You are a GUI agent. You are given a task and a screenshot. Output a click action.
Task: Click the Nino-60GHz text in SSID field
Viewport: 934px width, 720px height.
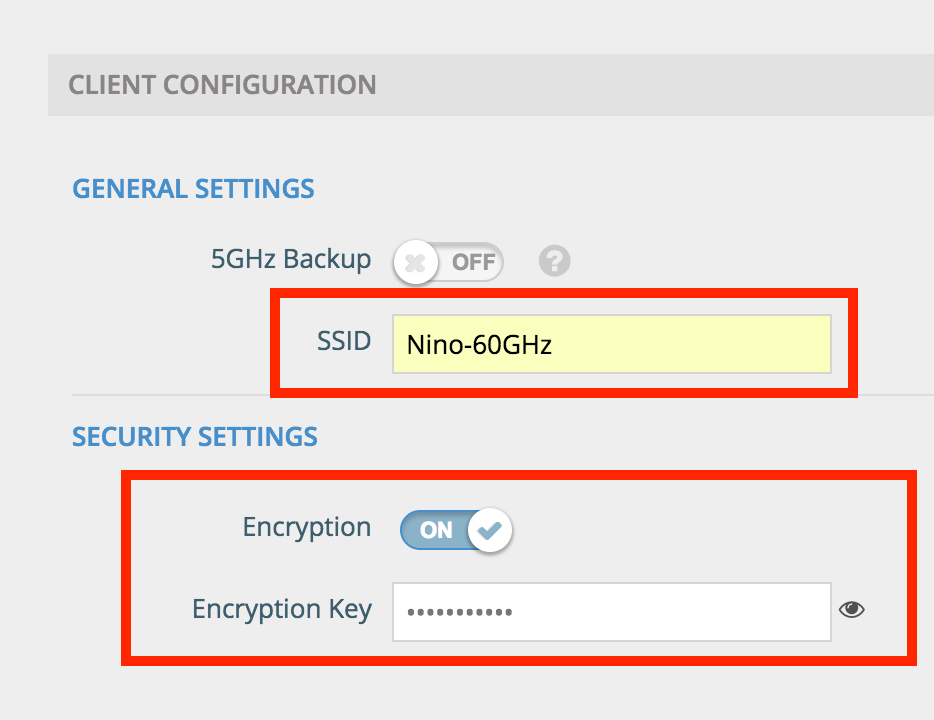coord(479,345)
